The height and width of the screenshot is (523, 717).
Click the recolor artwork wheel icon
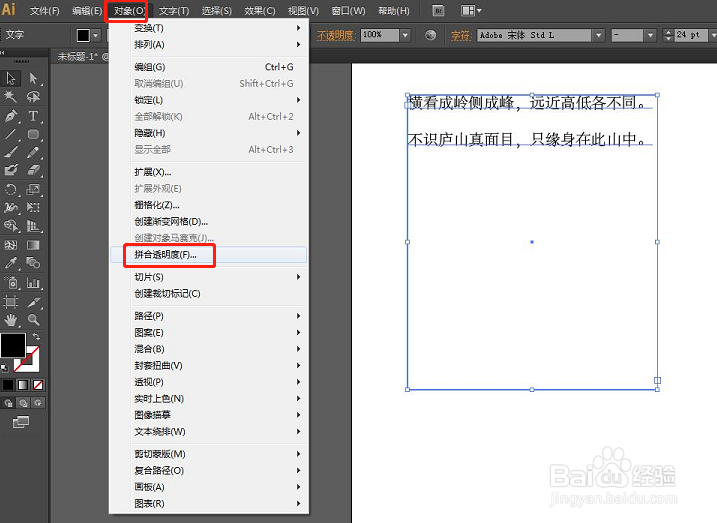click(x=430, y=35)
